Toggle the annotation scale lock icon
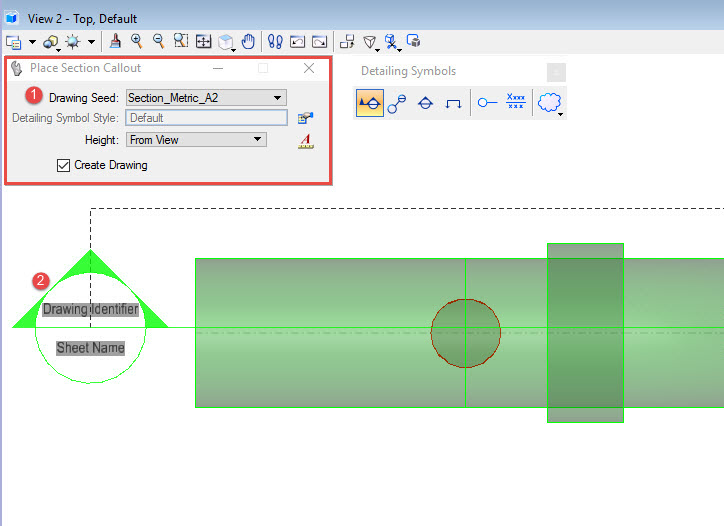The image size is (724, 526). 306,141
